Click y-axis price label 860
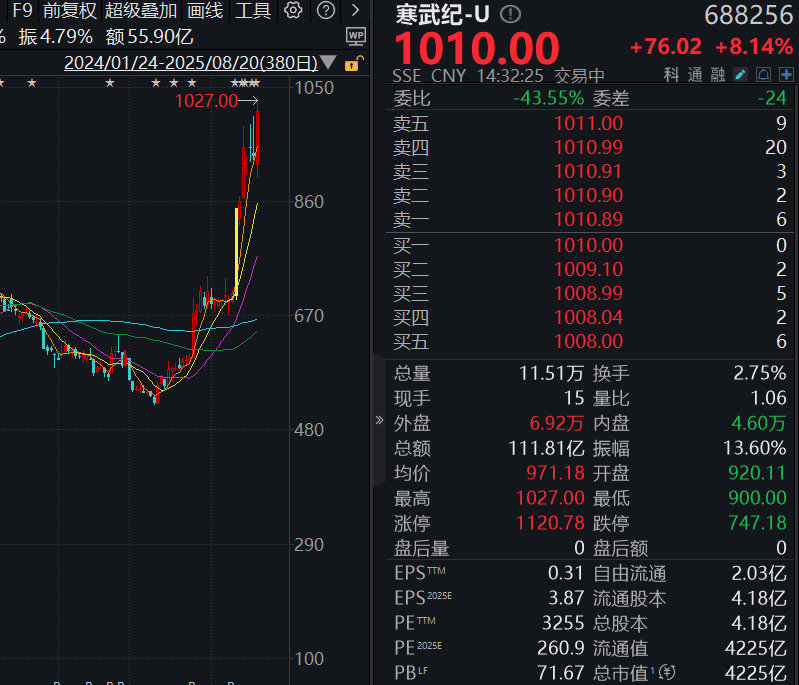799x685 pixels. click(x=309, y=202)
